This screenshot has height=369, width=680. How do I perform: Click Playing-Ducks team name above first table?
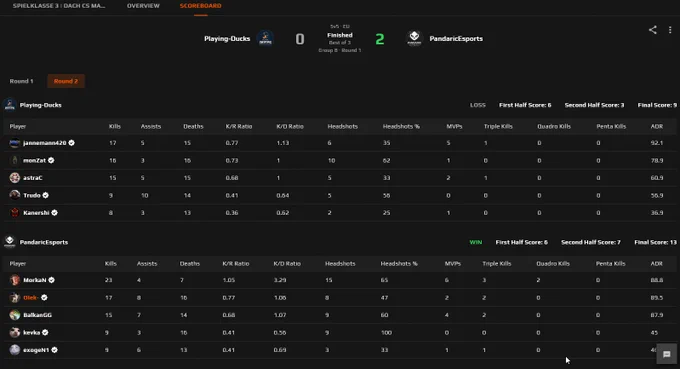40,105
